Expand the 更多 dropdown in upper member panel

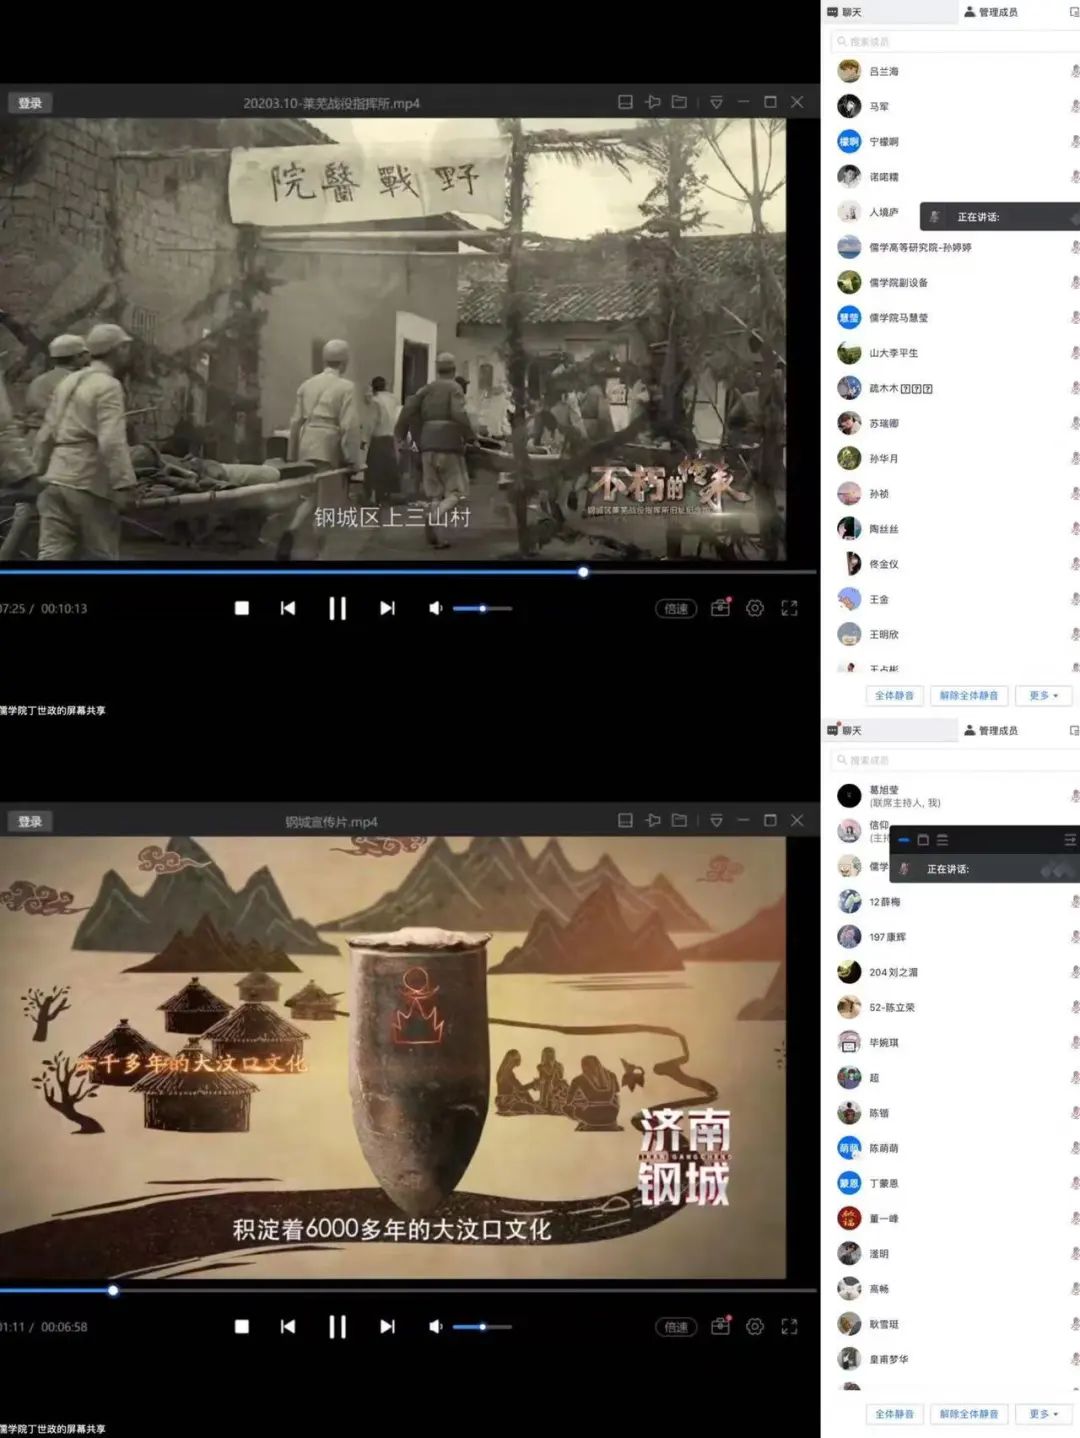[x=1043, y=695]
